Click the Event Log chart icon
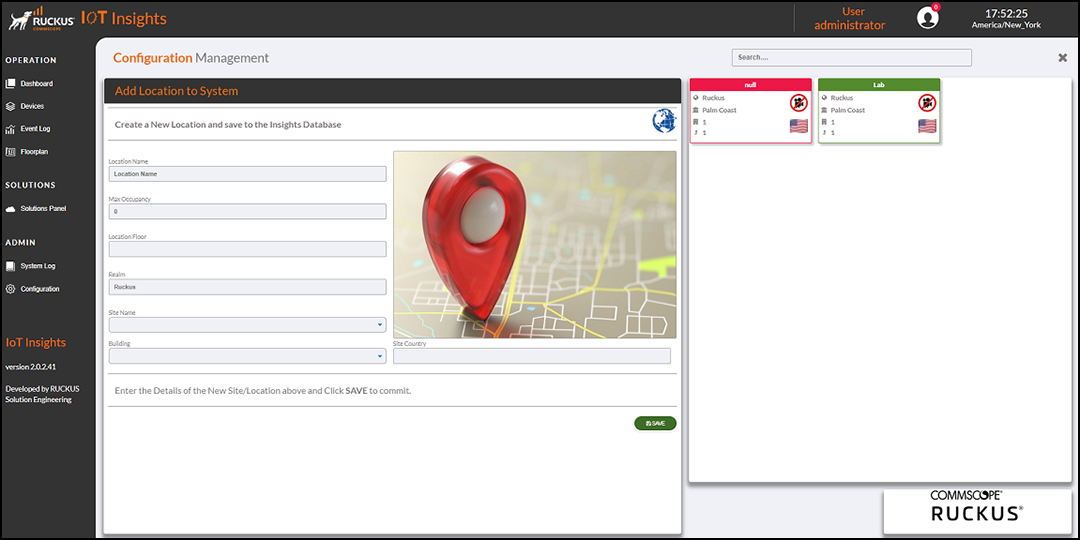 (10, 129)
